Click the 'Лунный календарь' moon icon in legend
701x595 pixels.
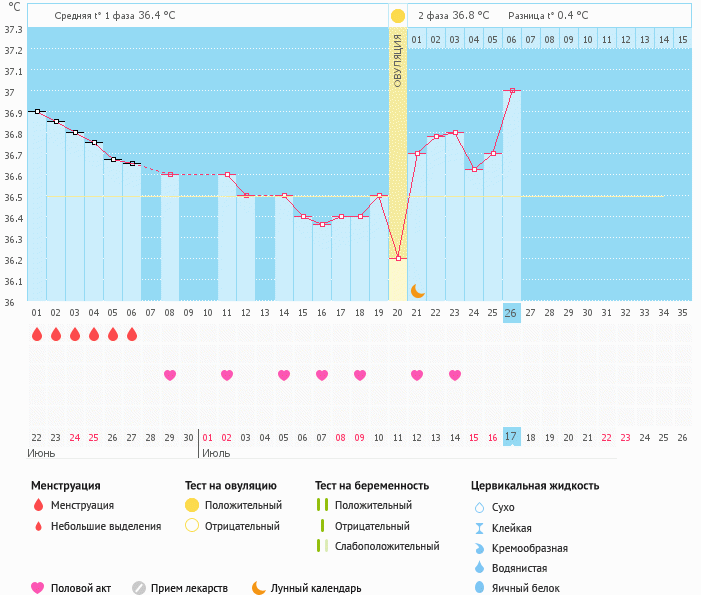click(258, 588)
